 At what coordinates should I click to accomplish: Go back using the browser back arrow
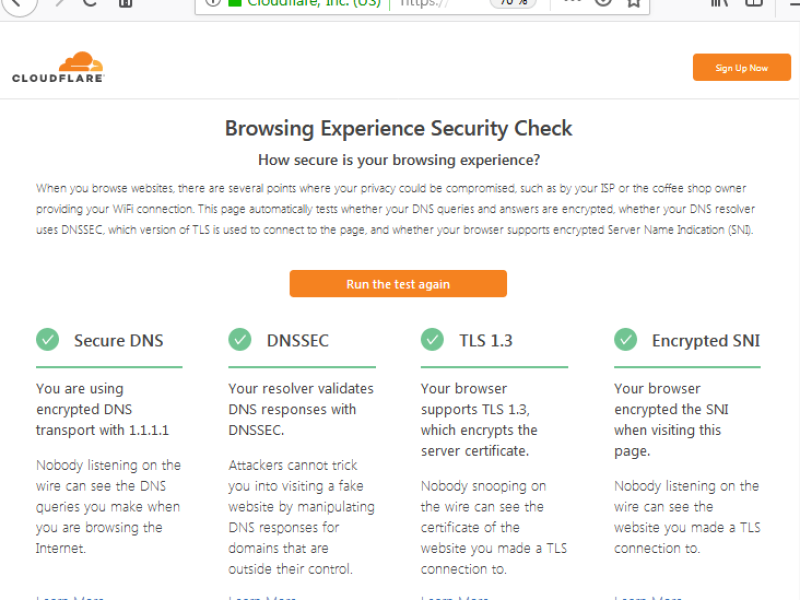coord(19,3)
